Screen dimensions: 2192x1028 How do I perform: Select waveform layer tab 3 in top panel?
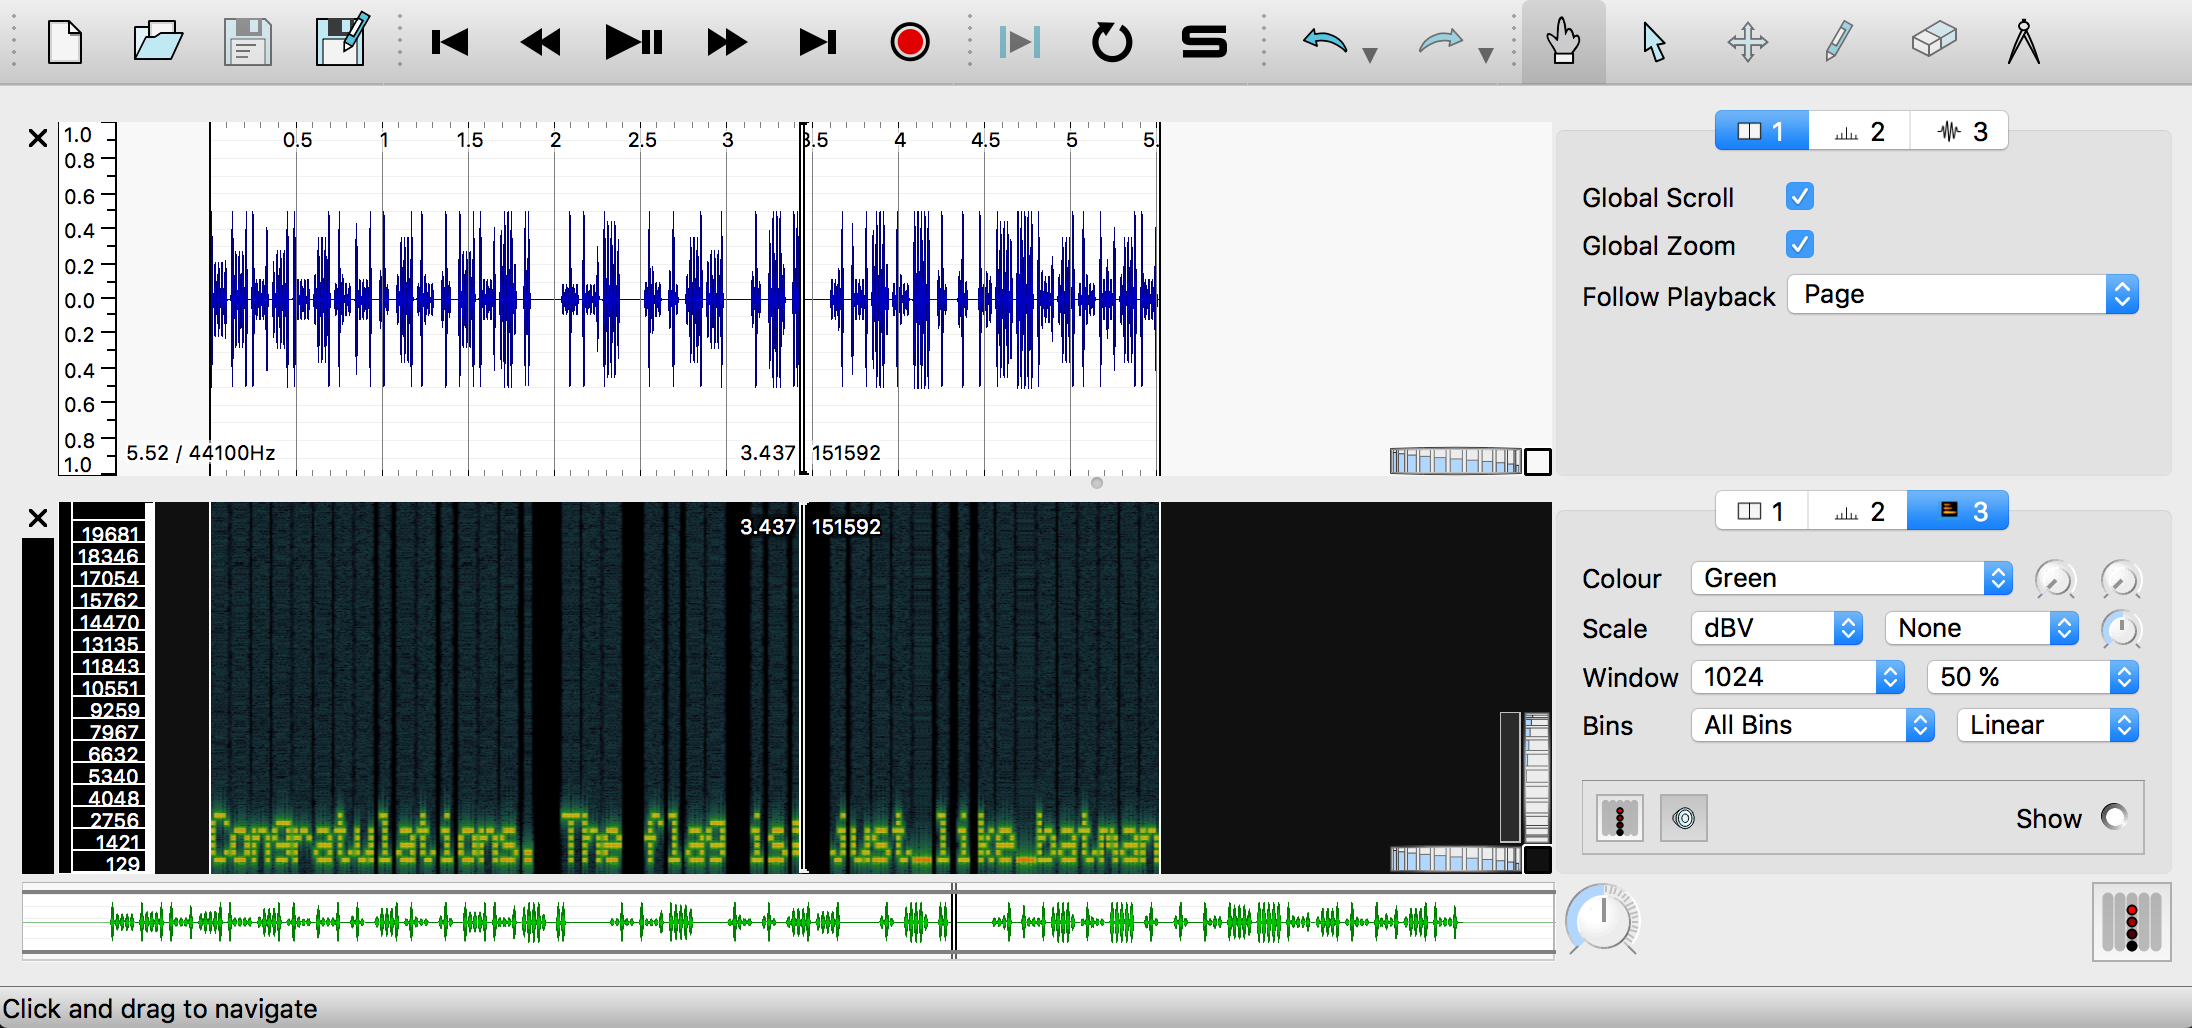1960,131
